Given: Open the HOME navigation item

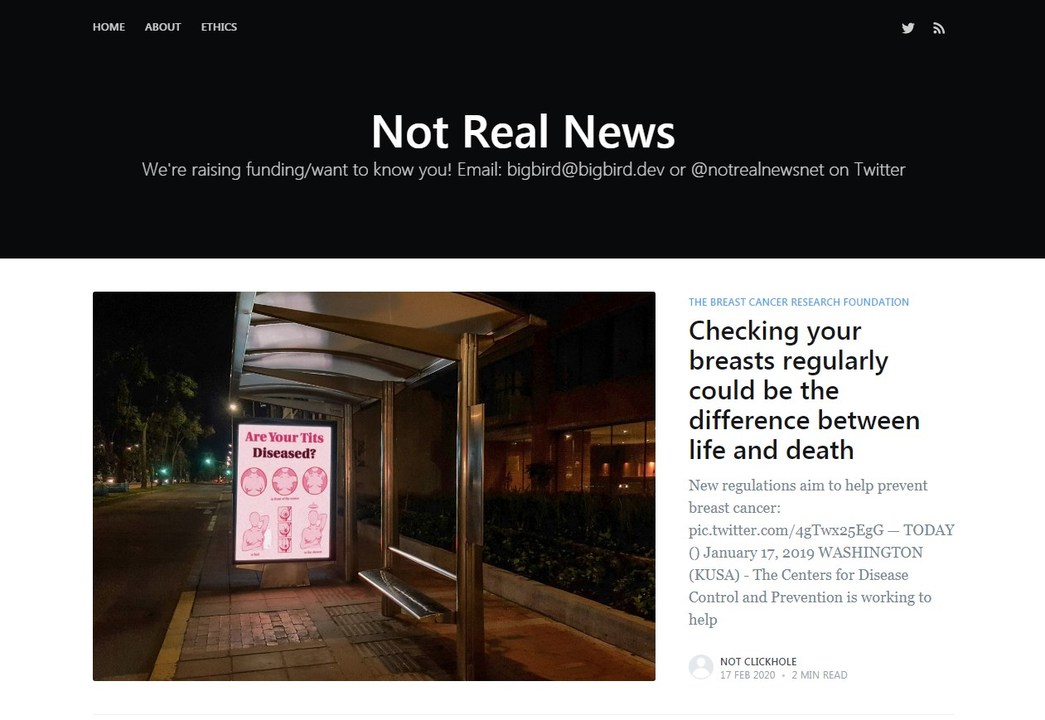Looking at the screenshot, I should point(109,27).
